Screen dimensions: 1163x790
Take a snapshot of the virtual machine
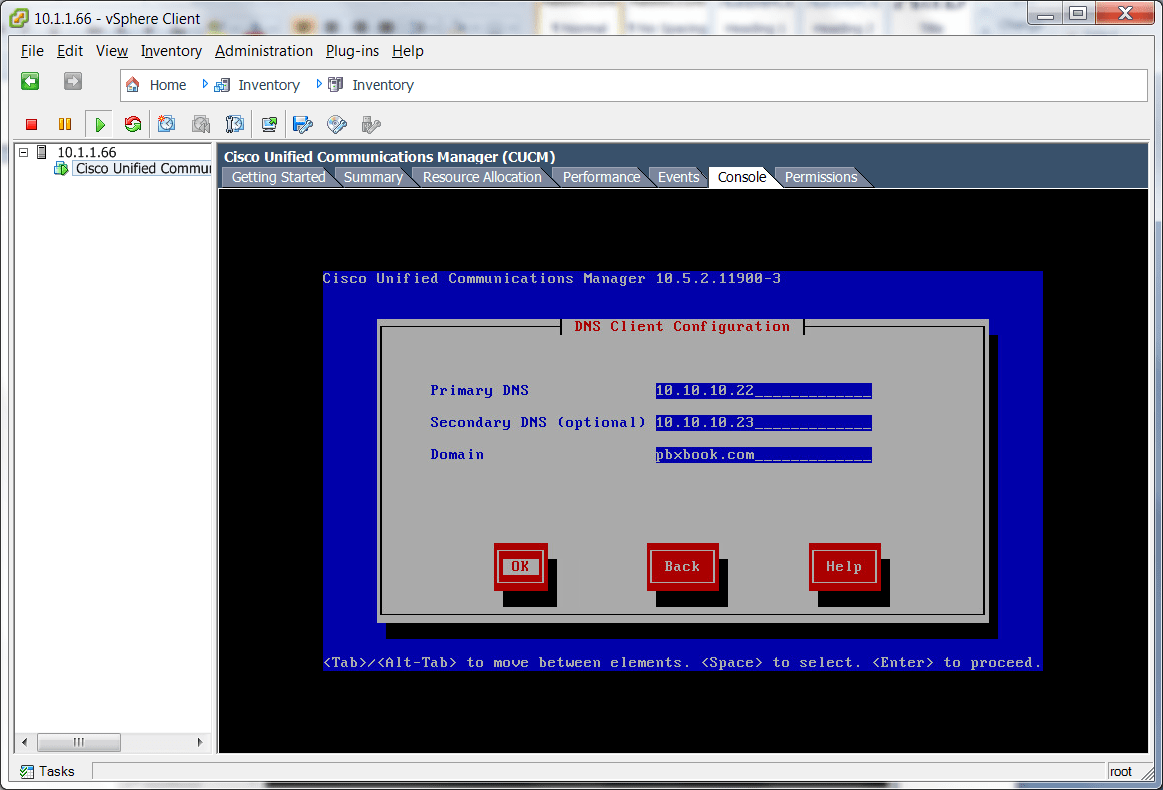click(167, 125)
